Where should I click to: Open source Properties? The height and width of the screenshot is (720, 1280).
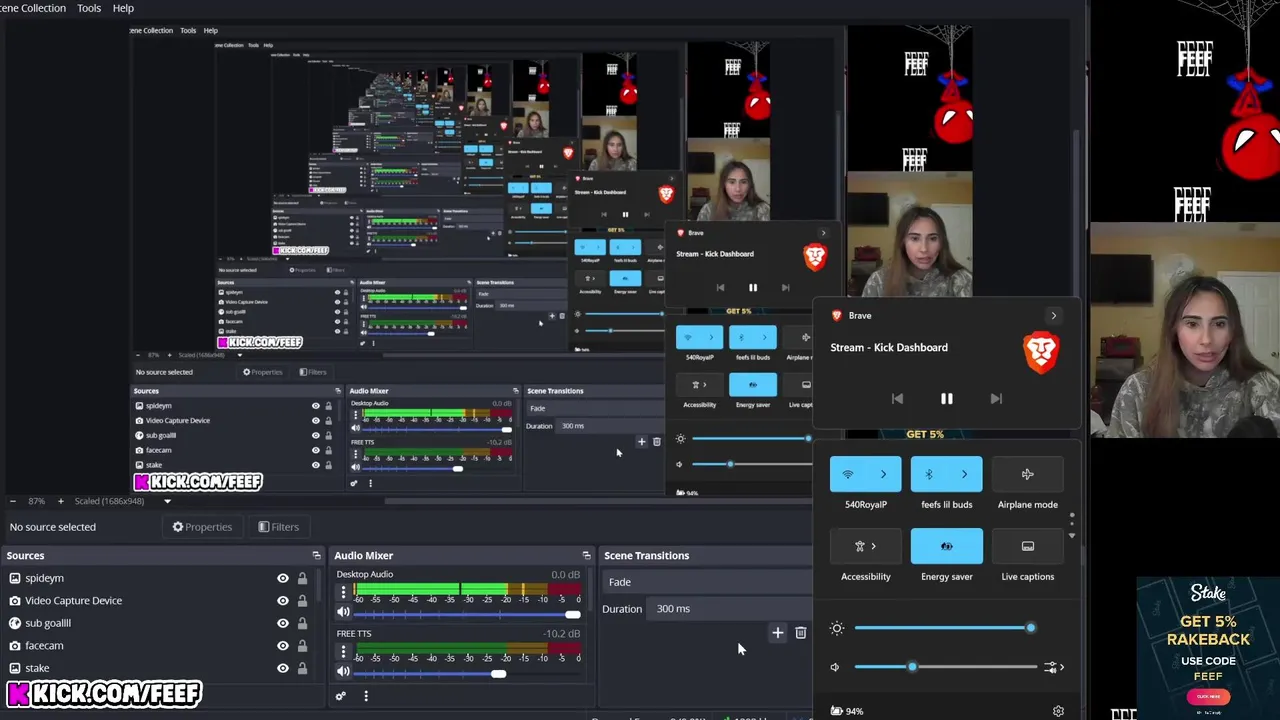pyautogui.click(x=202, y=527)
